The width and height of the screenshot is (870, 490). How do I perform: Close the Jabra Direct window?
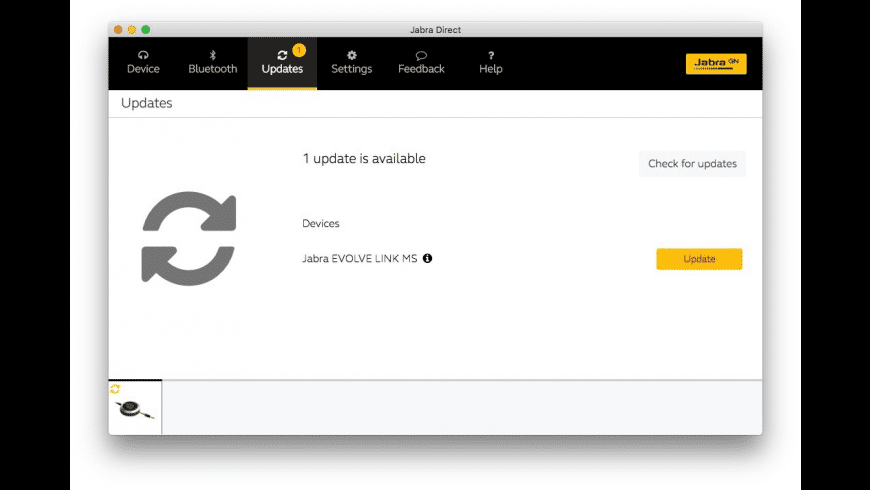[x=118, y=29]
